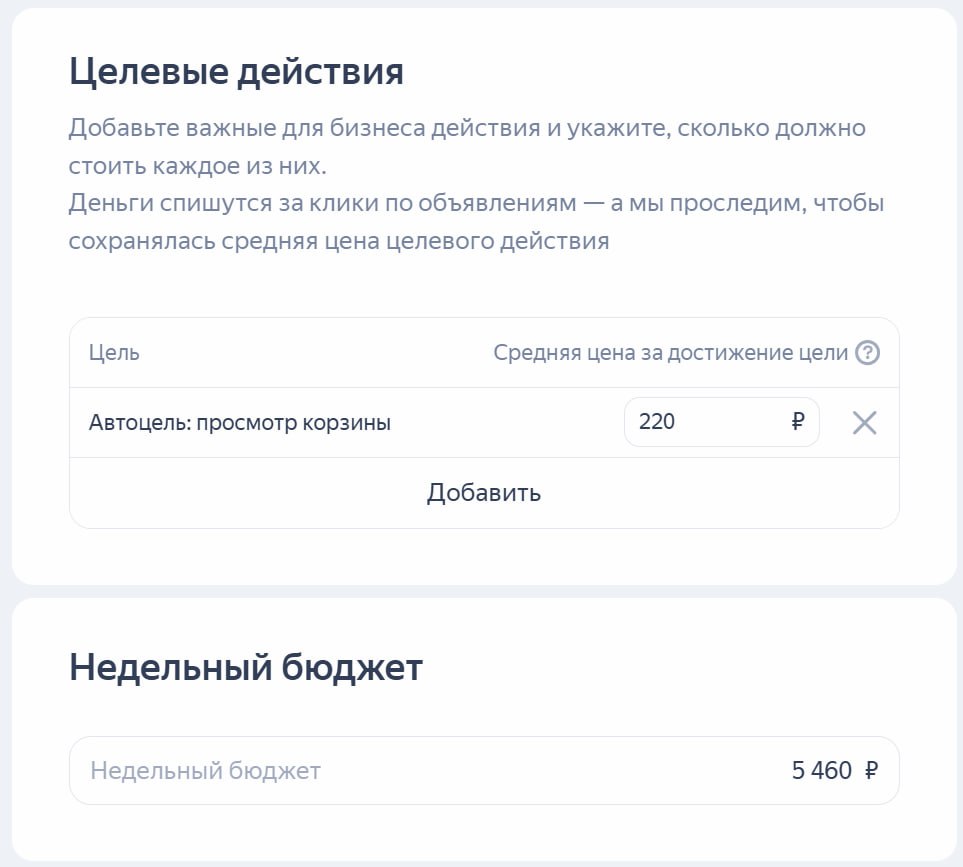This screenshot has width=963, height=867.
Task: Select the Автоцель: просмотр корзины goal row
Action: 484,422
